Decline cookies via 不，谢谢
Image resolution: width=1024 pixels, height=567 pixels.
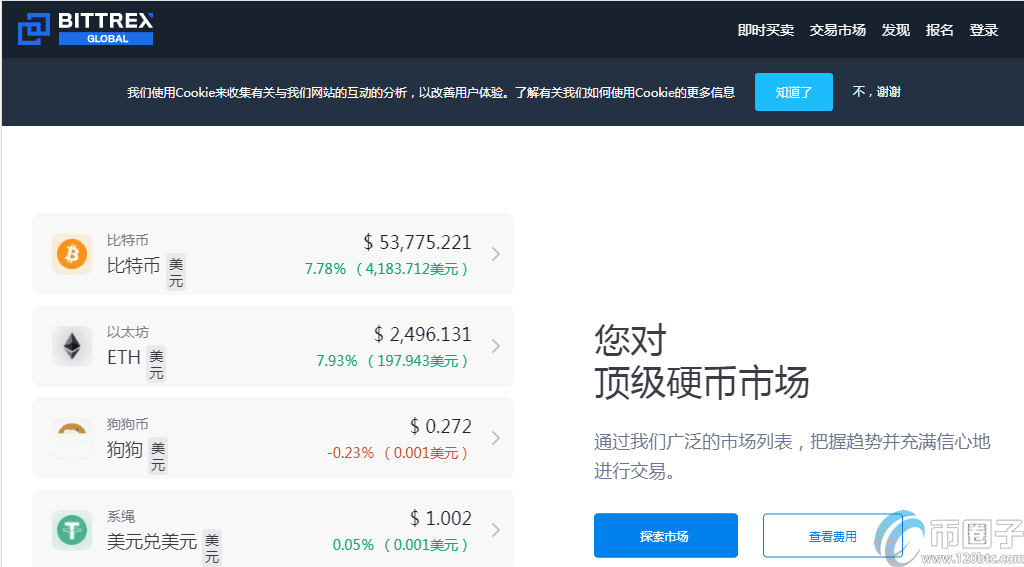click(876, 92)
